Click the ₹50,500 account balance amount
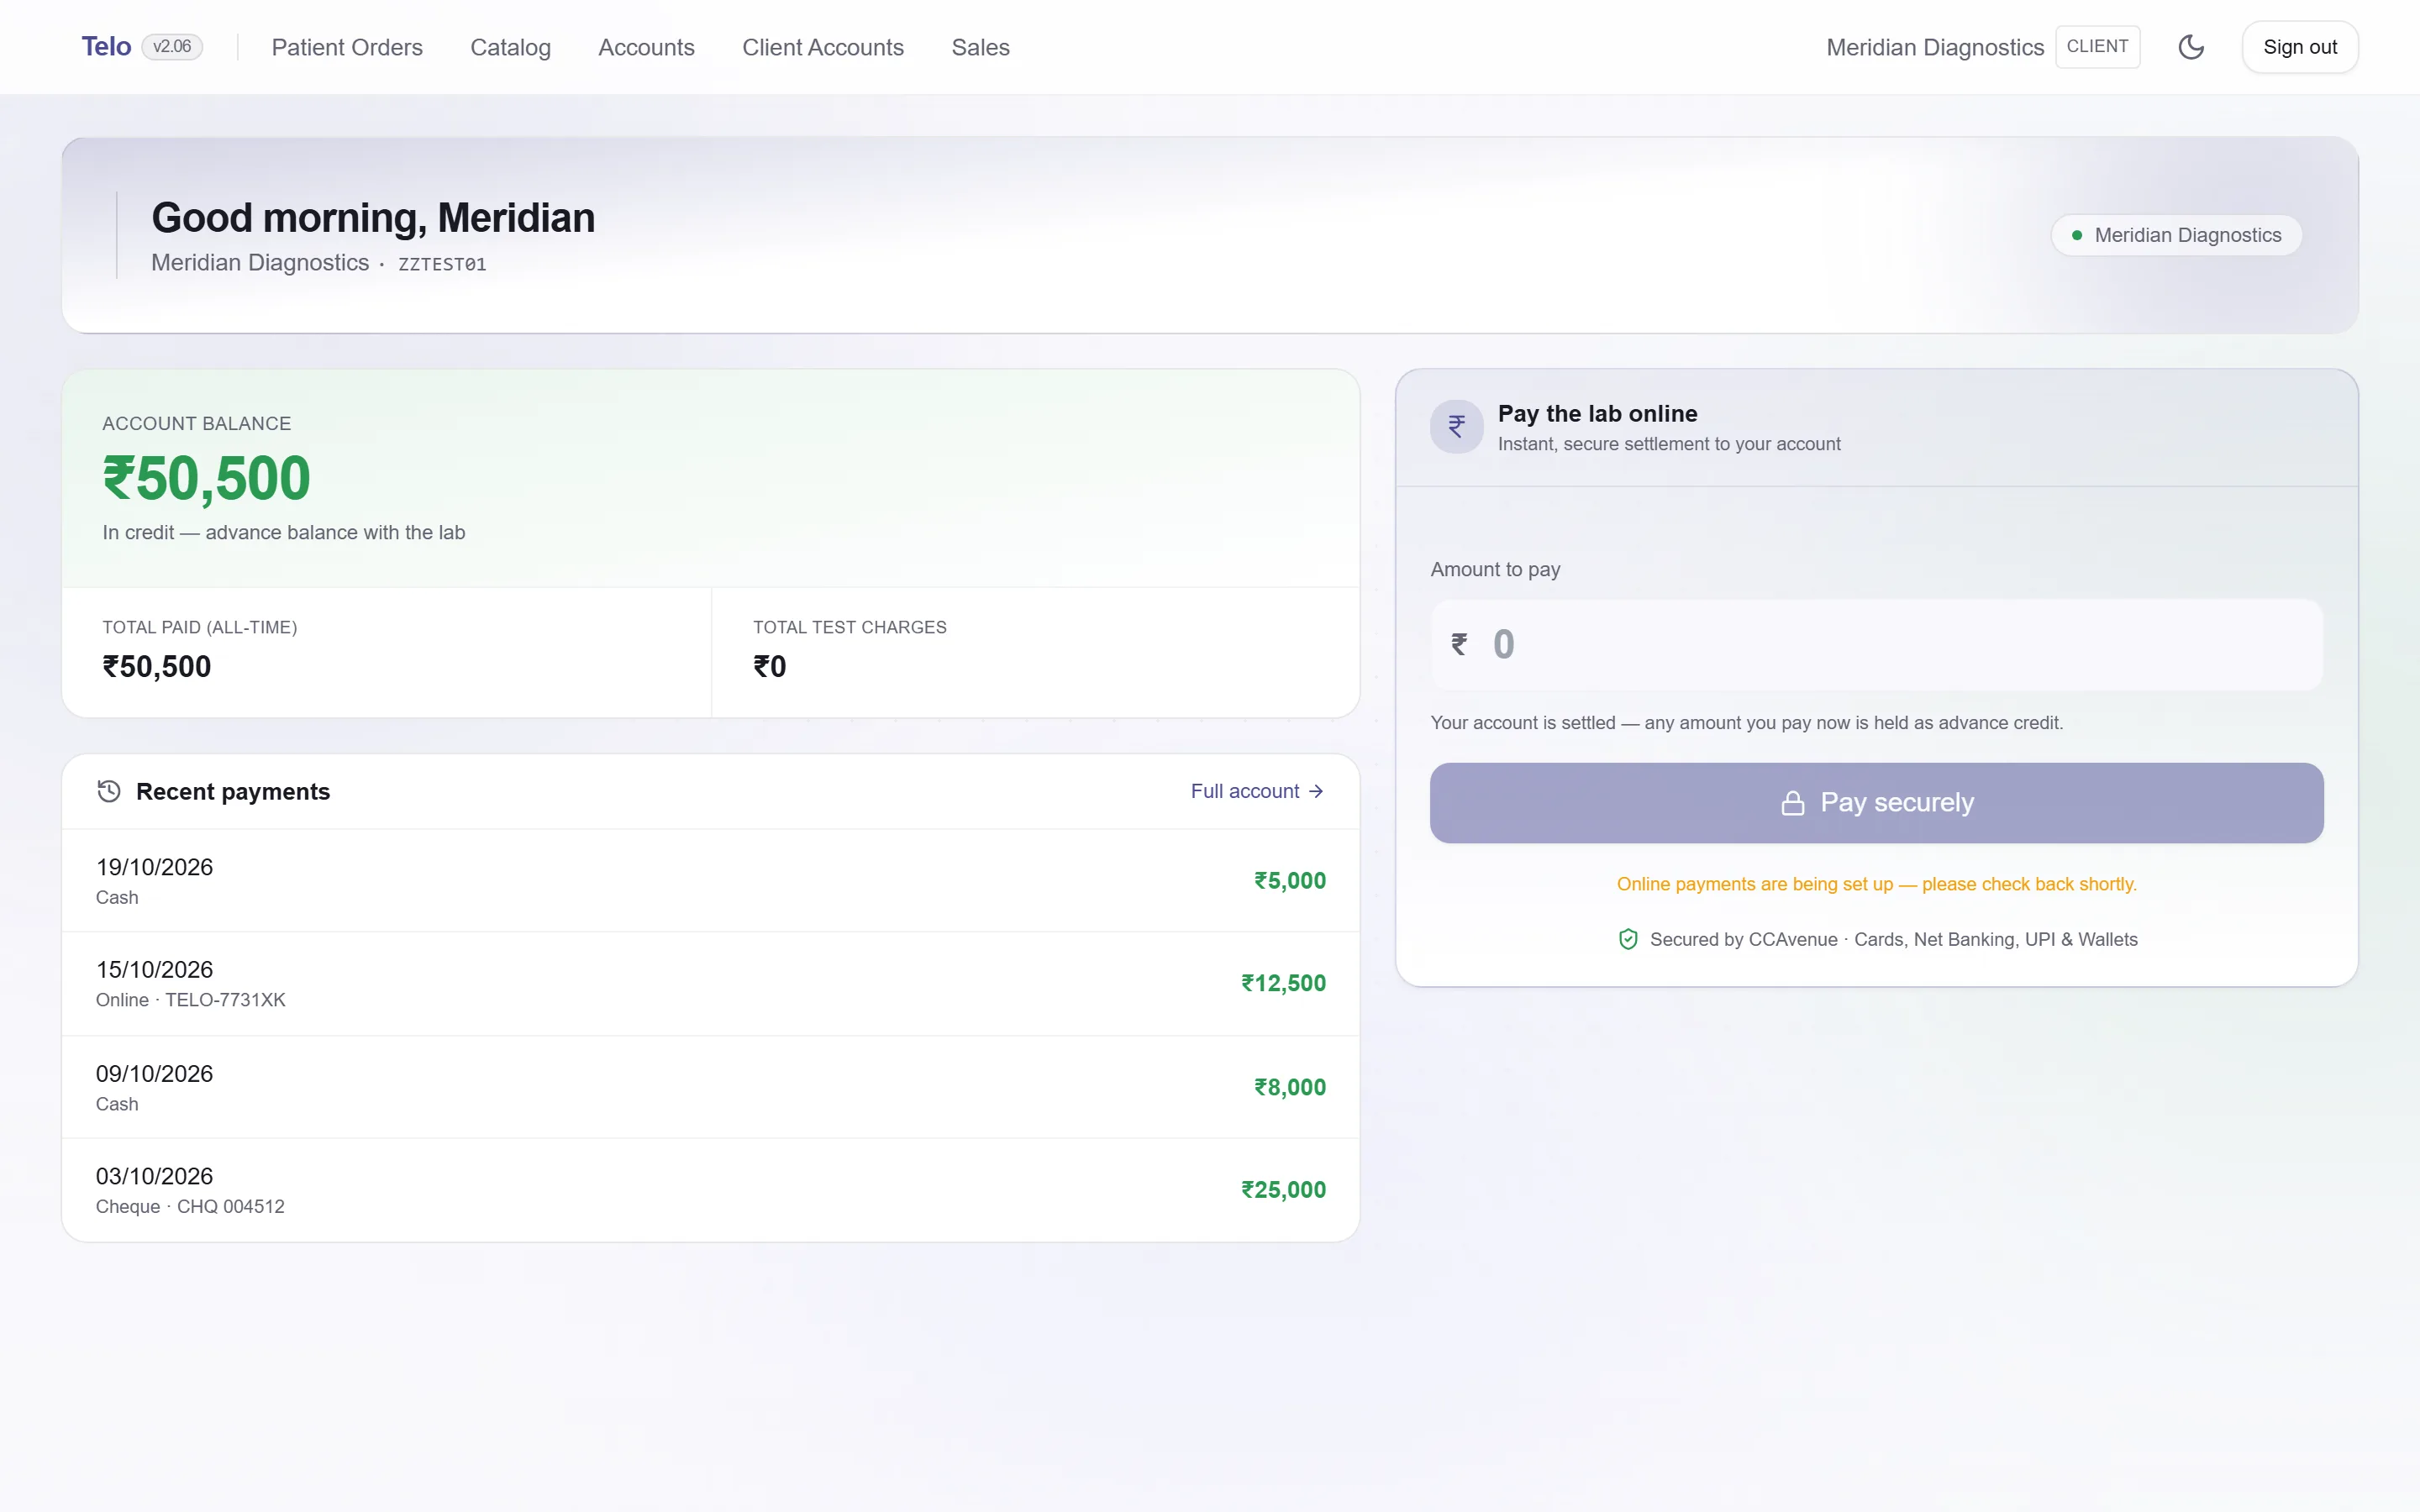This screenshot has width=2420, height=1512. [x=206, y=478]
